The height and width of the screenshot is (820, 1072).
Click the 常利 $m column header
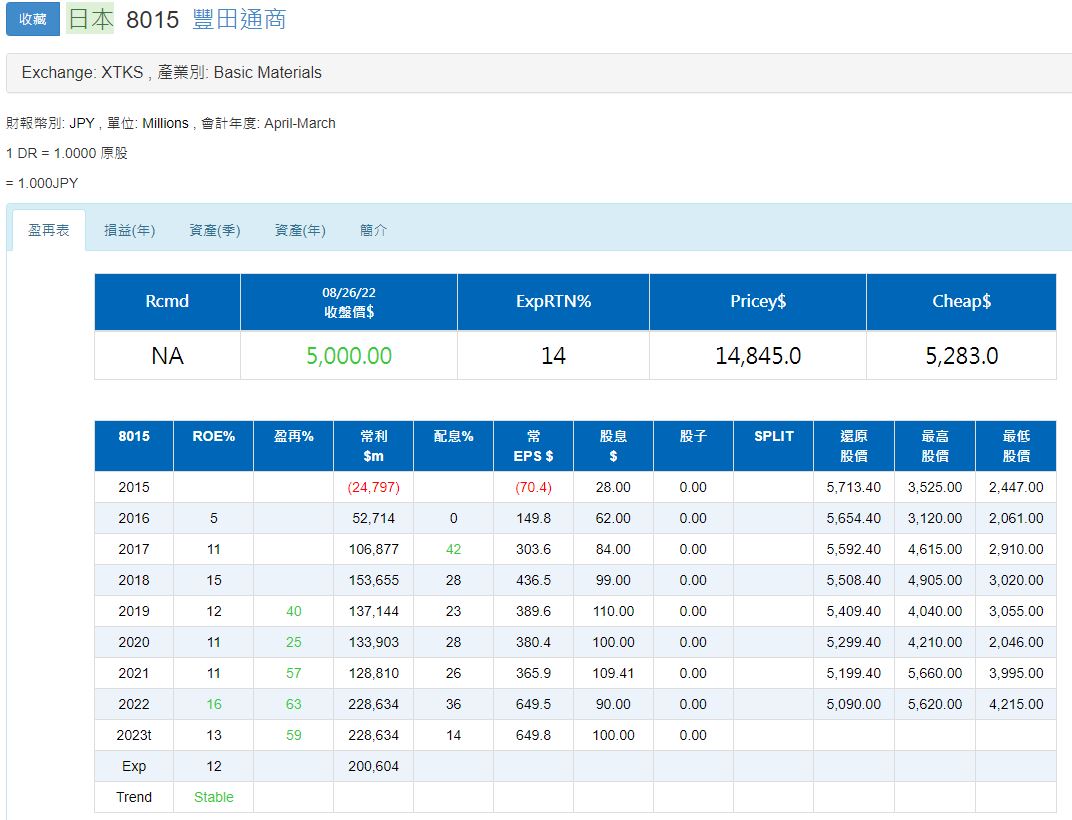click(373, 446)
